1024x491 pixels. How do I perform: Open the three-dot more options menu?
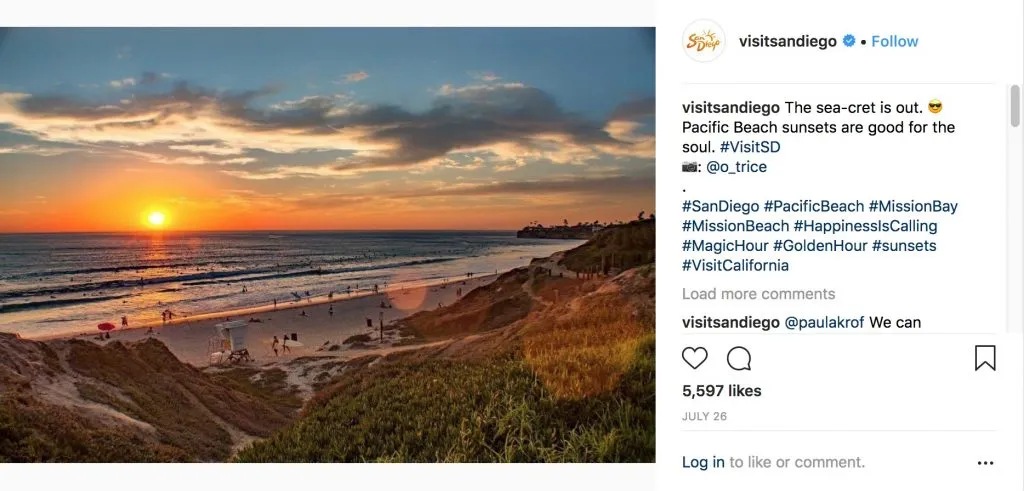tap(986, 463)
